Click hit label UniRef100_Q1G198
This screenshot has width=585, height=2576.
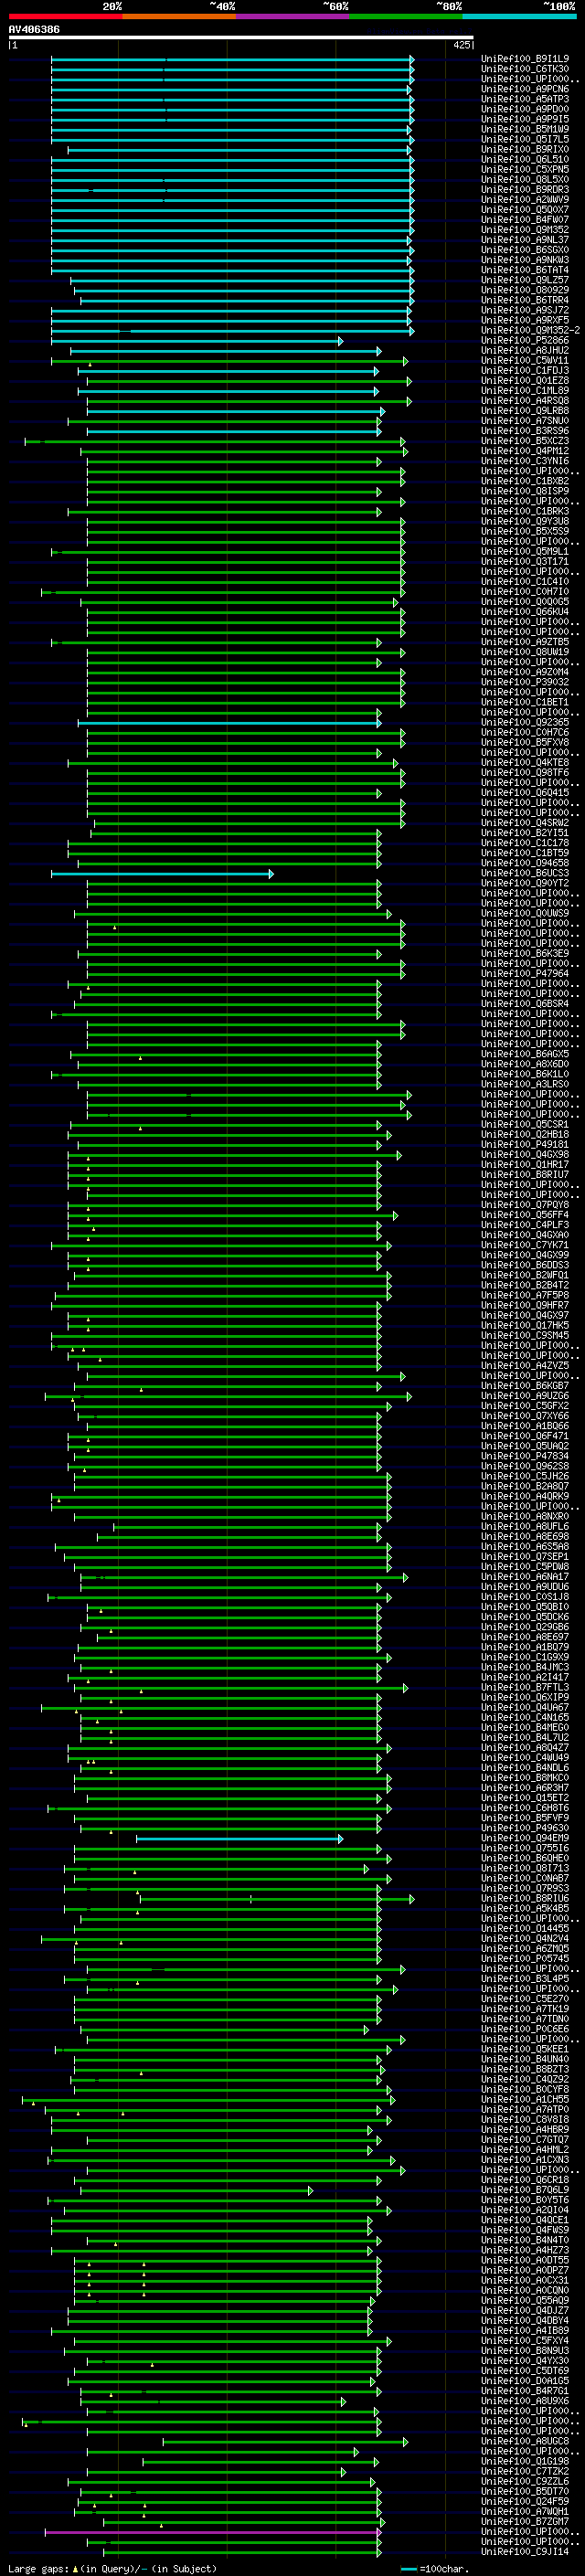pyautogui.click(x=525, y=2461)
